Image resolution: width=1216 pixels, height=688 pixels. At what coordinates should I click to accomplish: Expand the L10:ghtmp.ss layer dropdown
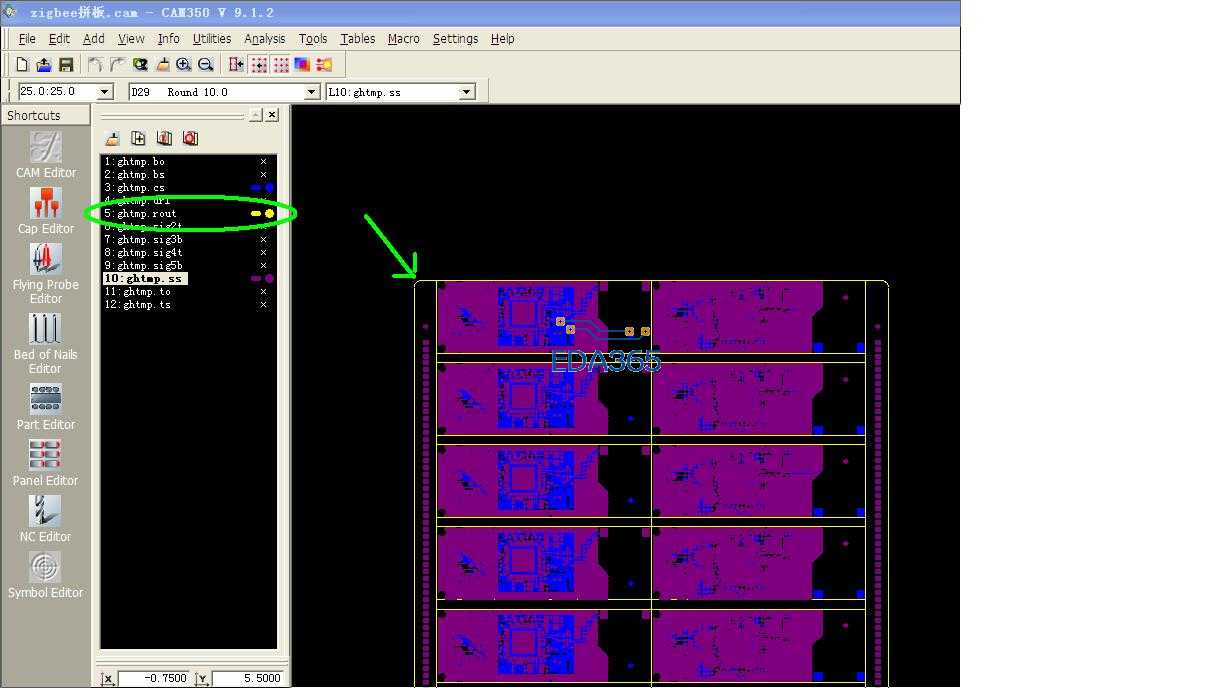click(466, 92)
